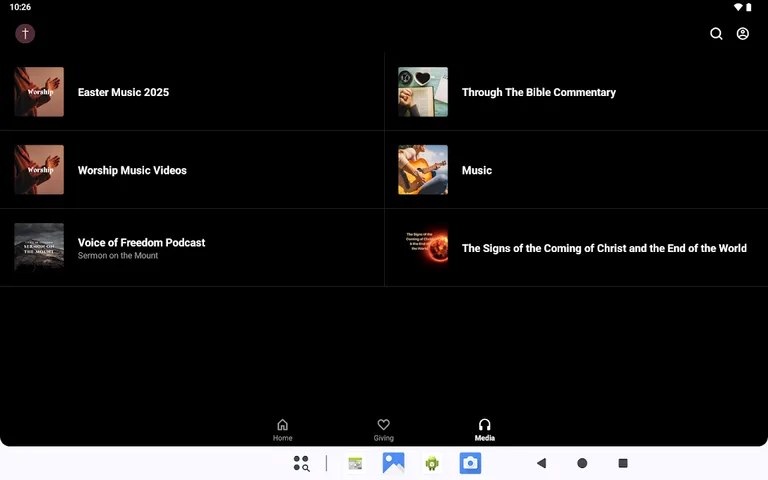Open the search icon

tap(716, 34)
